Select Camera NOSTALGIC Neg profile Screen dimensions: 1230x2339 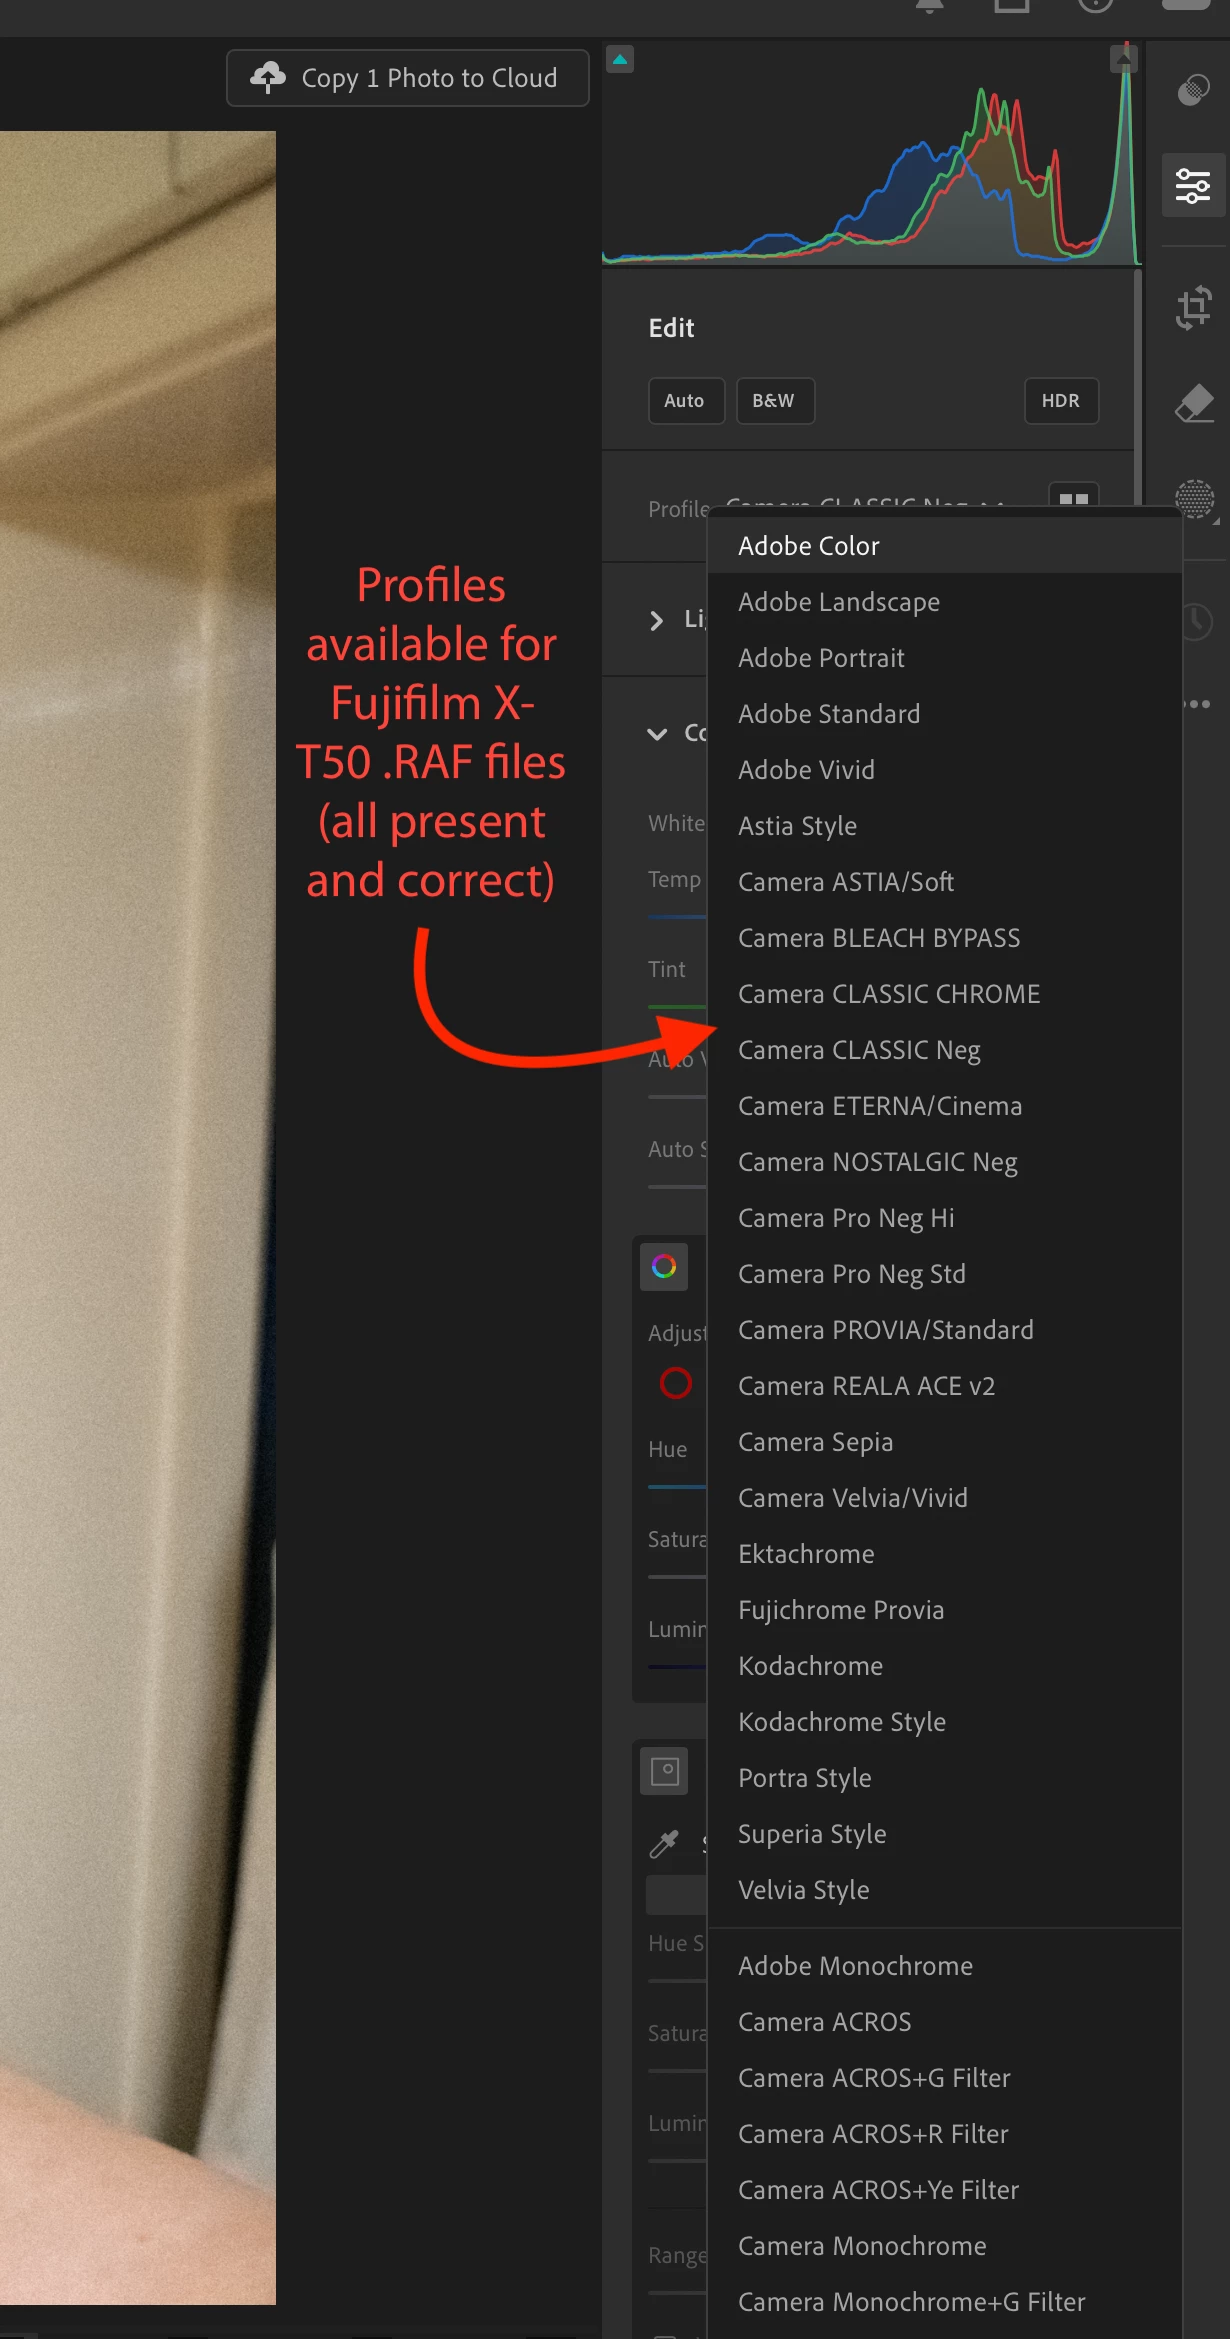point(945,1162)
